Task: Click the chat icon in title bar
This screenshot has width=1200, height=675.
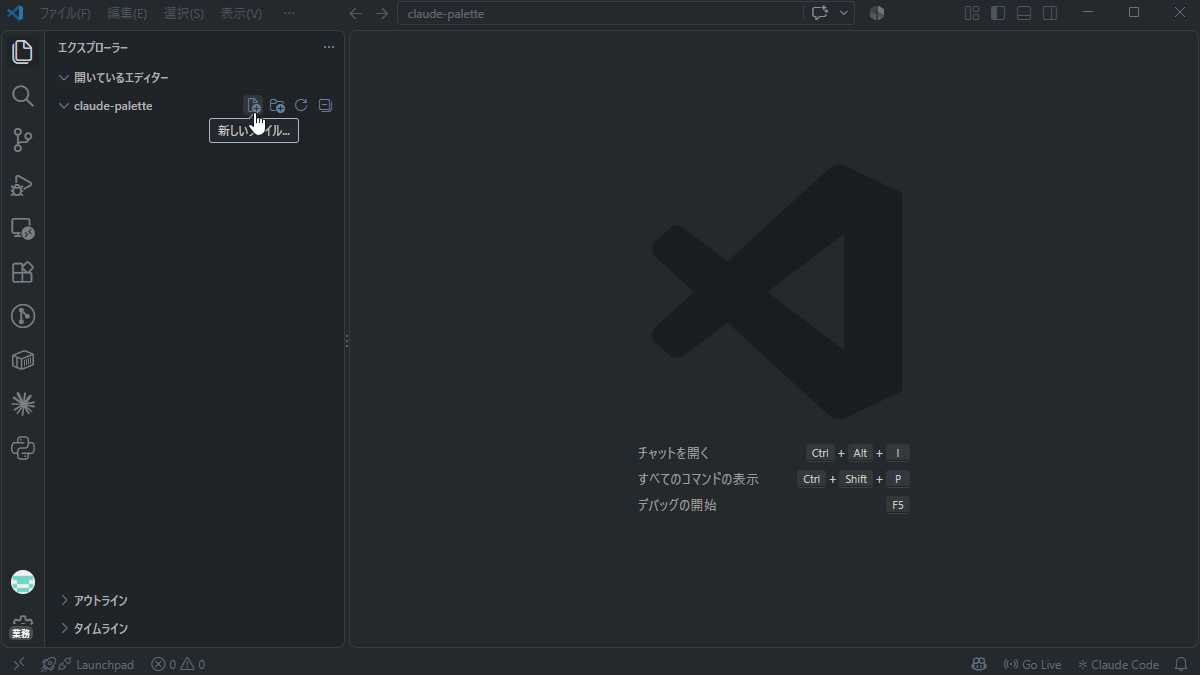Action: tap(820, 13)
